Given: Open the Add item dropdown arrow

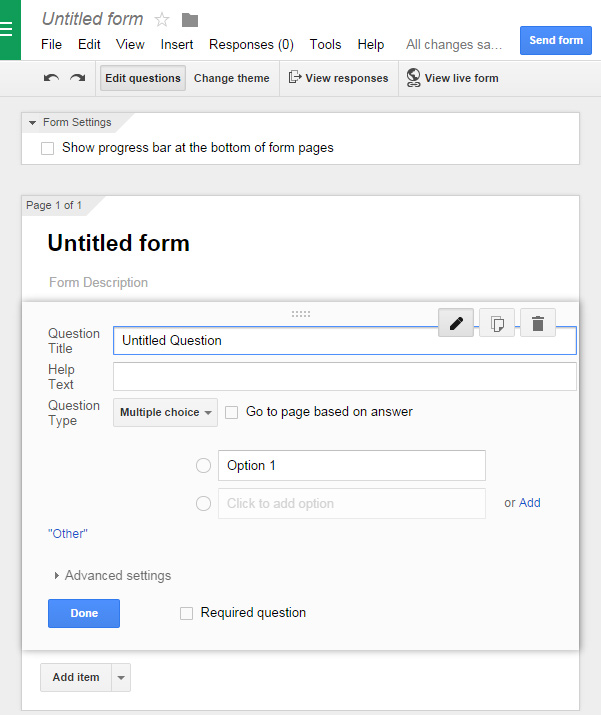Looking at the screenshot, I should [x=121, y=678].
